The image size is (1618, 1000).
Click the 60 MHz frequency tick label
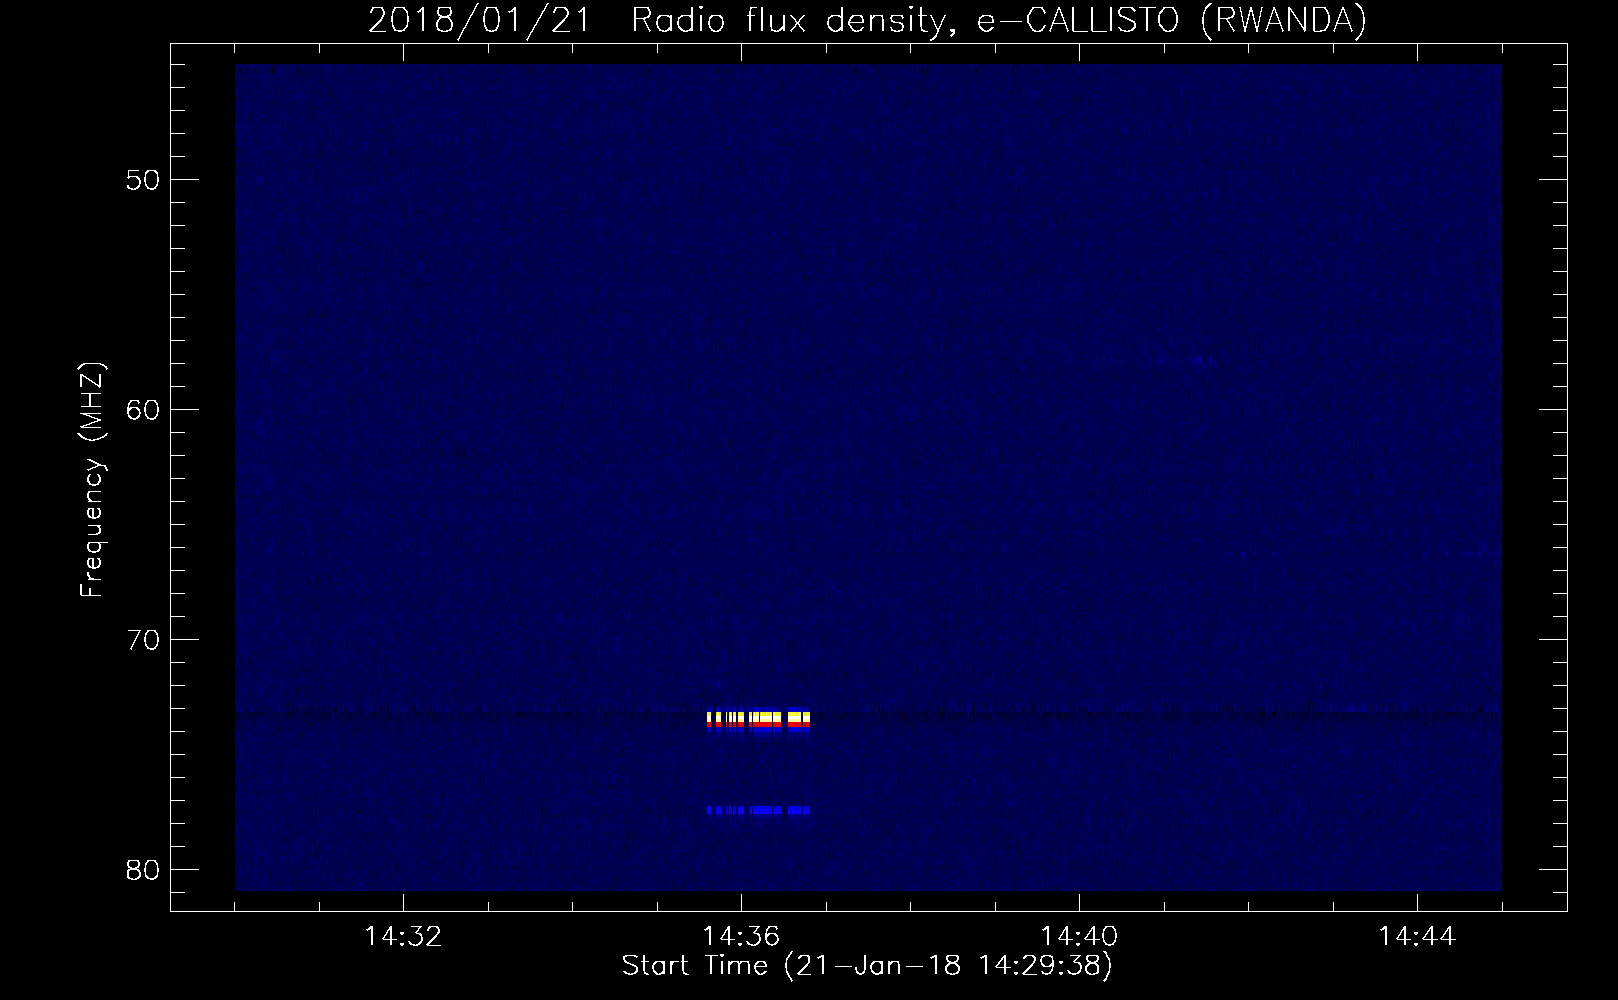click(x=142, y=410)
